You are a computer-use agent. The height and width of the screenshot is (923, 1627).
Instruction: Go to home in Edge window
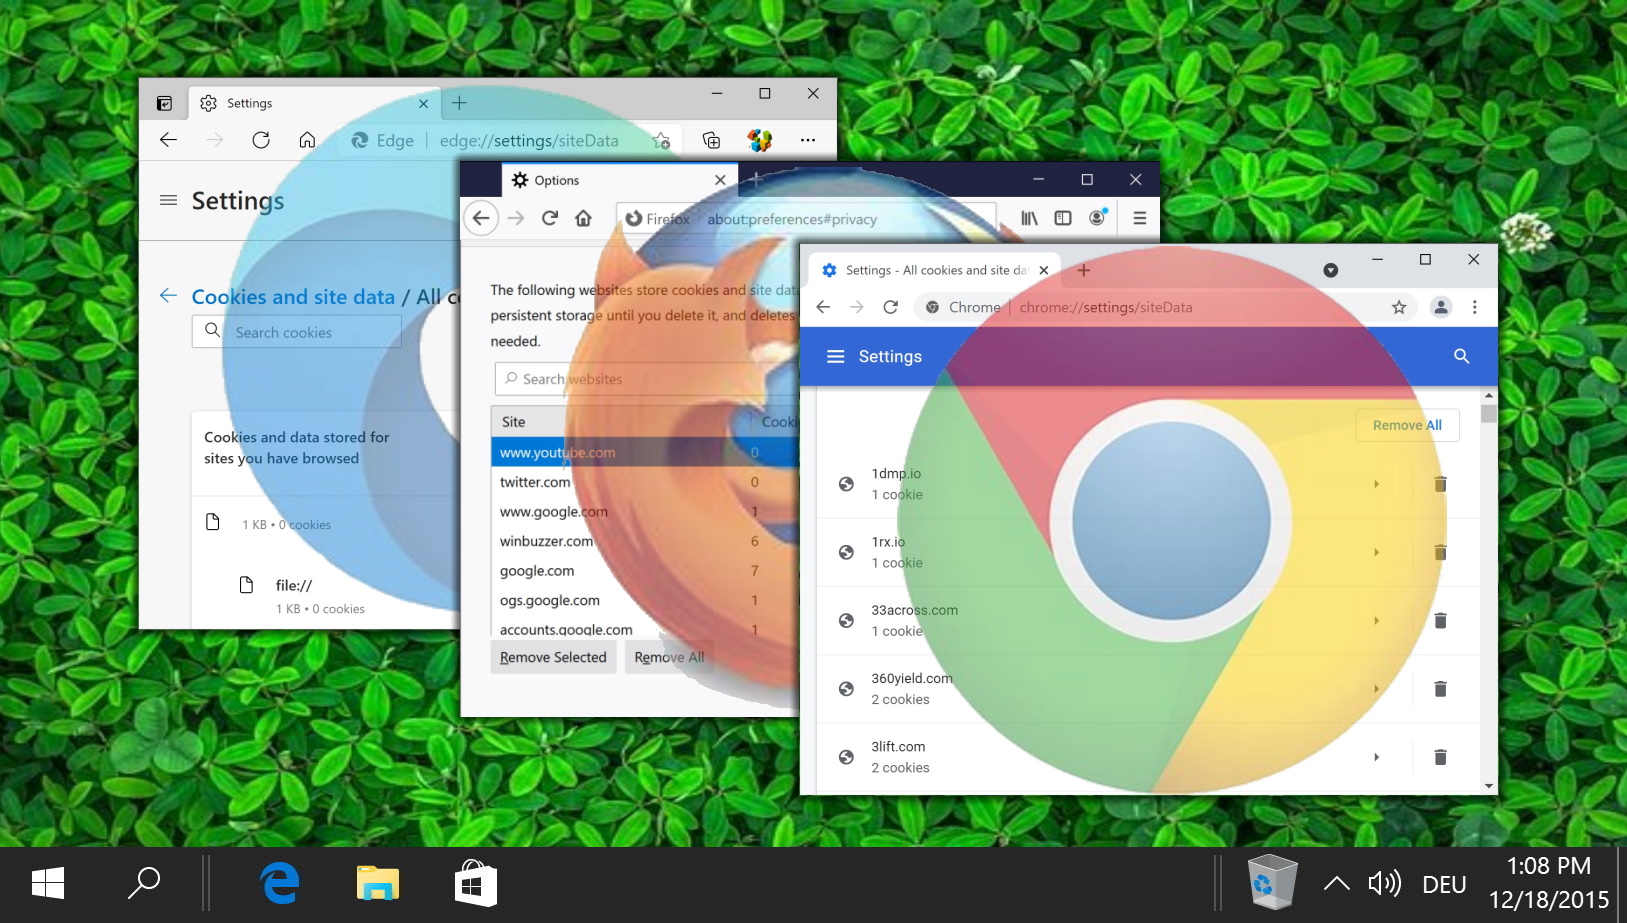click(x=307, y=140)
